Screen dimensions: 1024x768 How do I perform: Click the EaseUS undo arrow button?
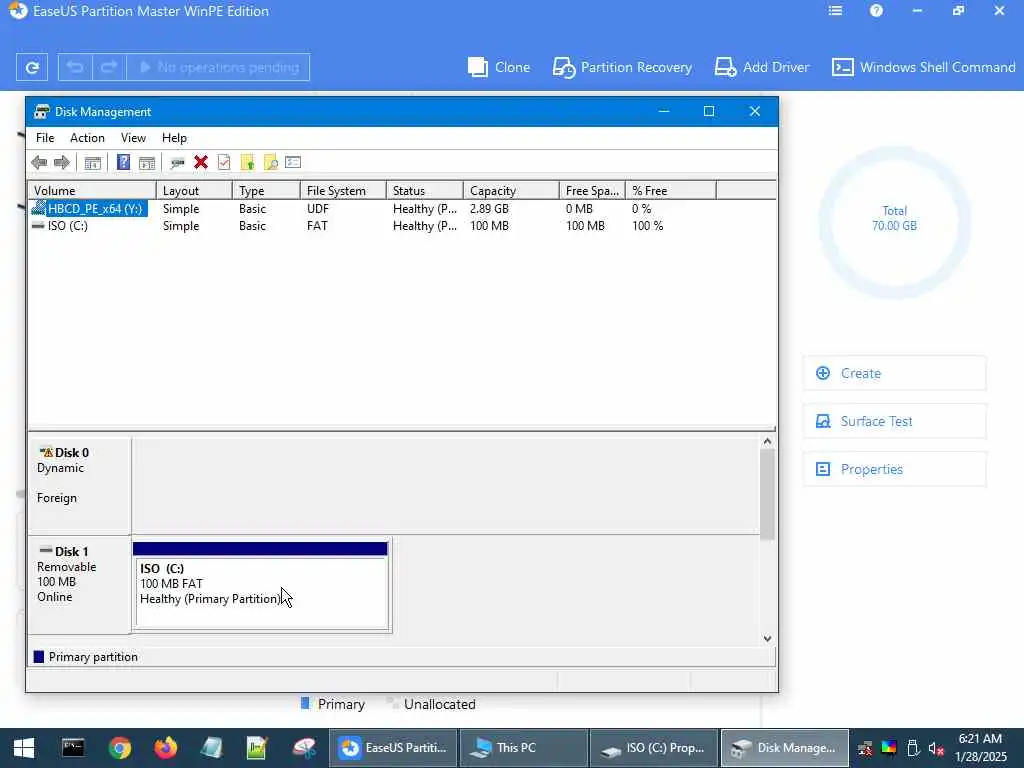[x=75, y=67]
